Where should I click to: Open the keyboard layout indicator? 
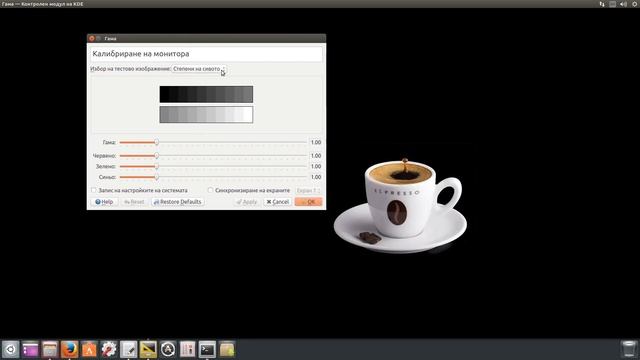click(x=613, y=4)
